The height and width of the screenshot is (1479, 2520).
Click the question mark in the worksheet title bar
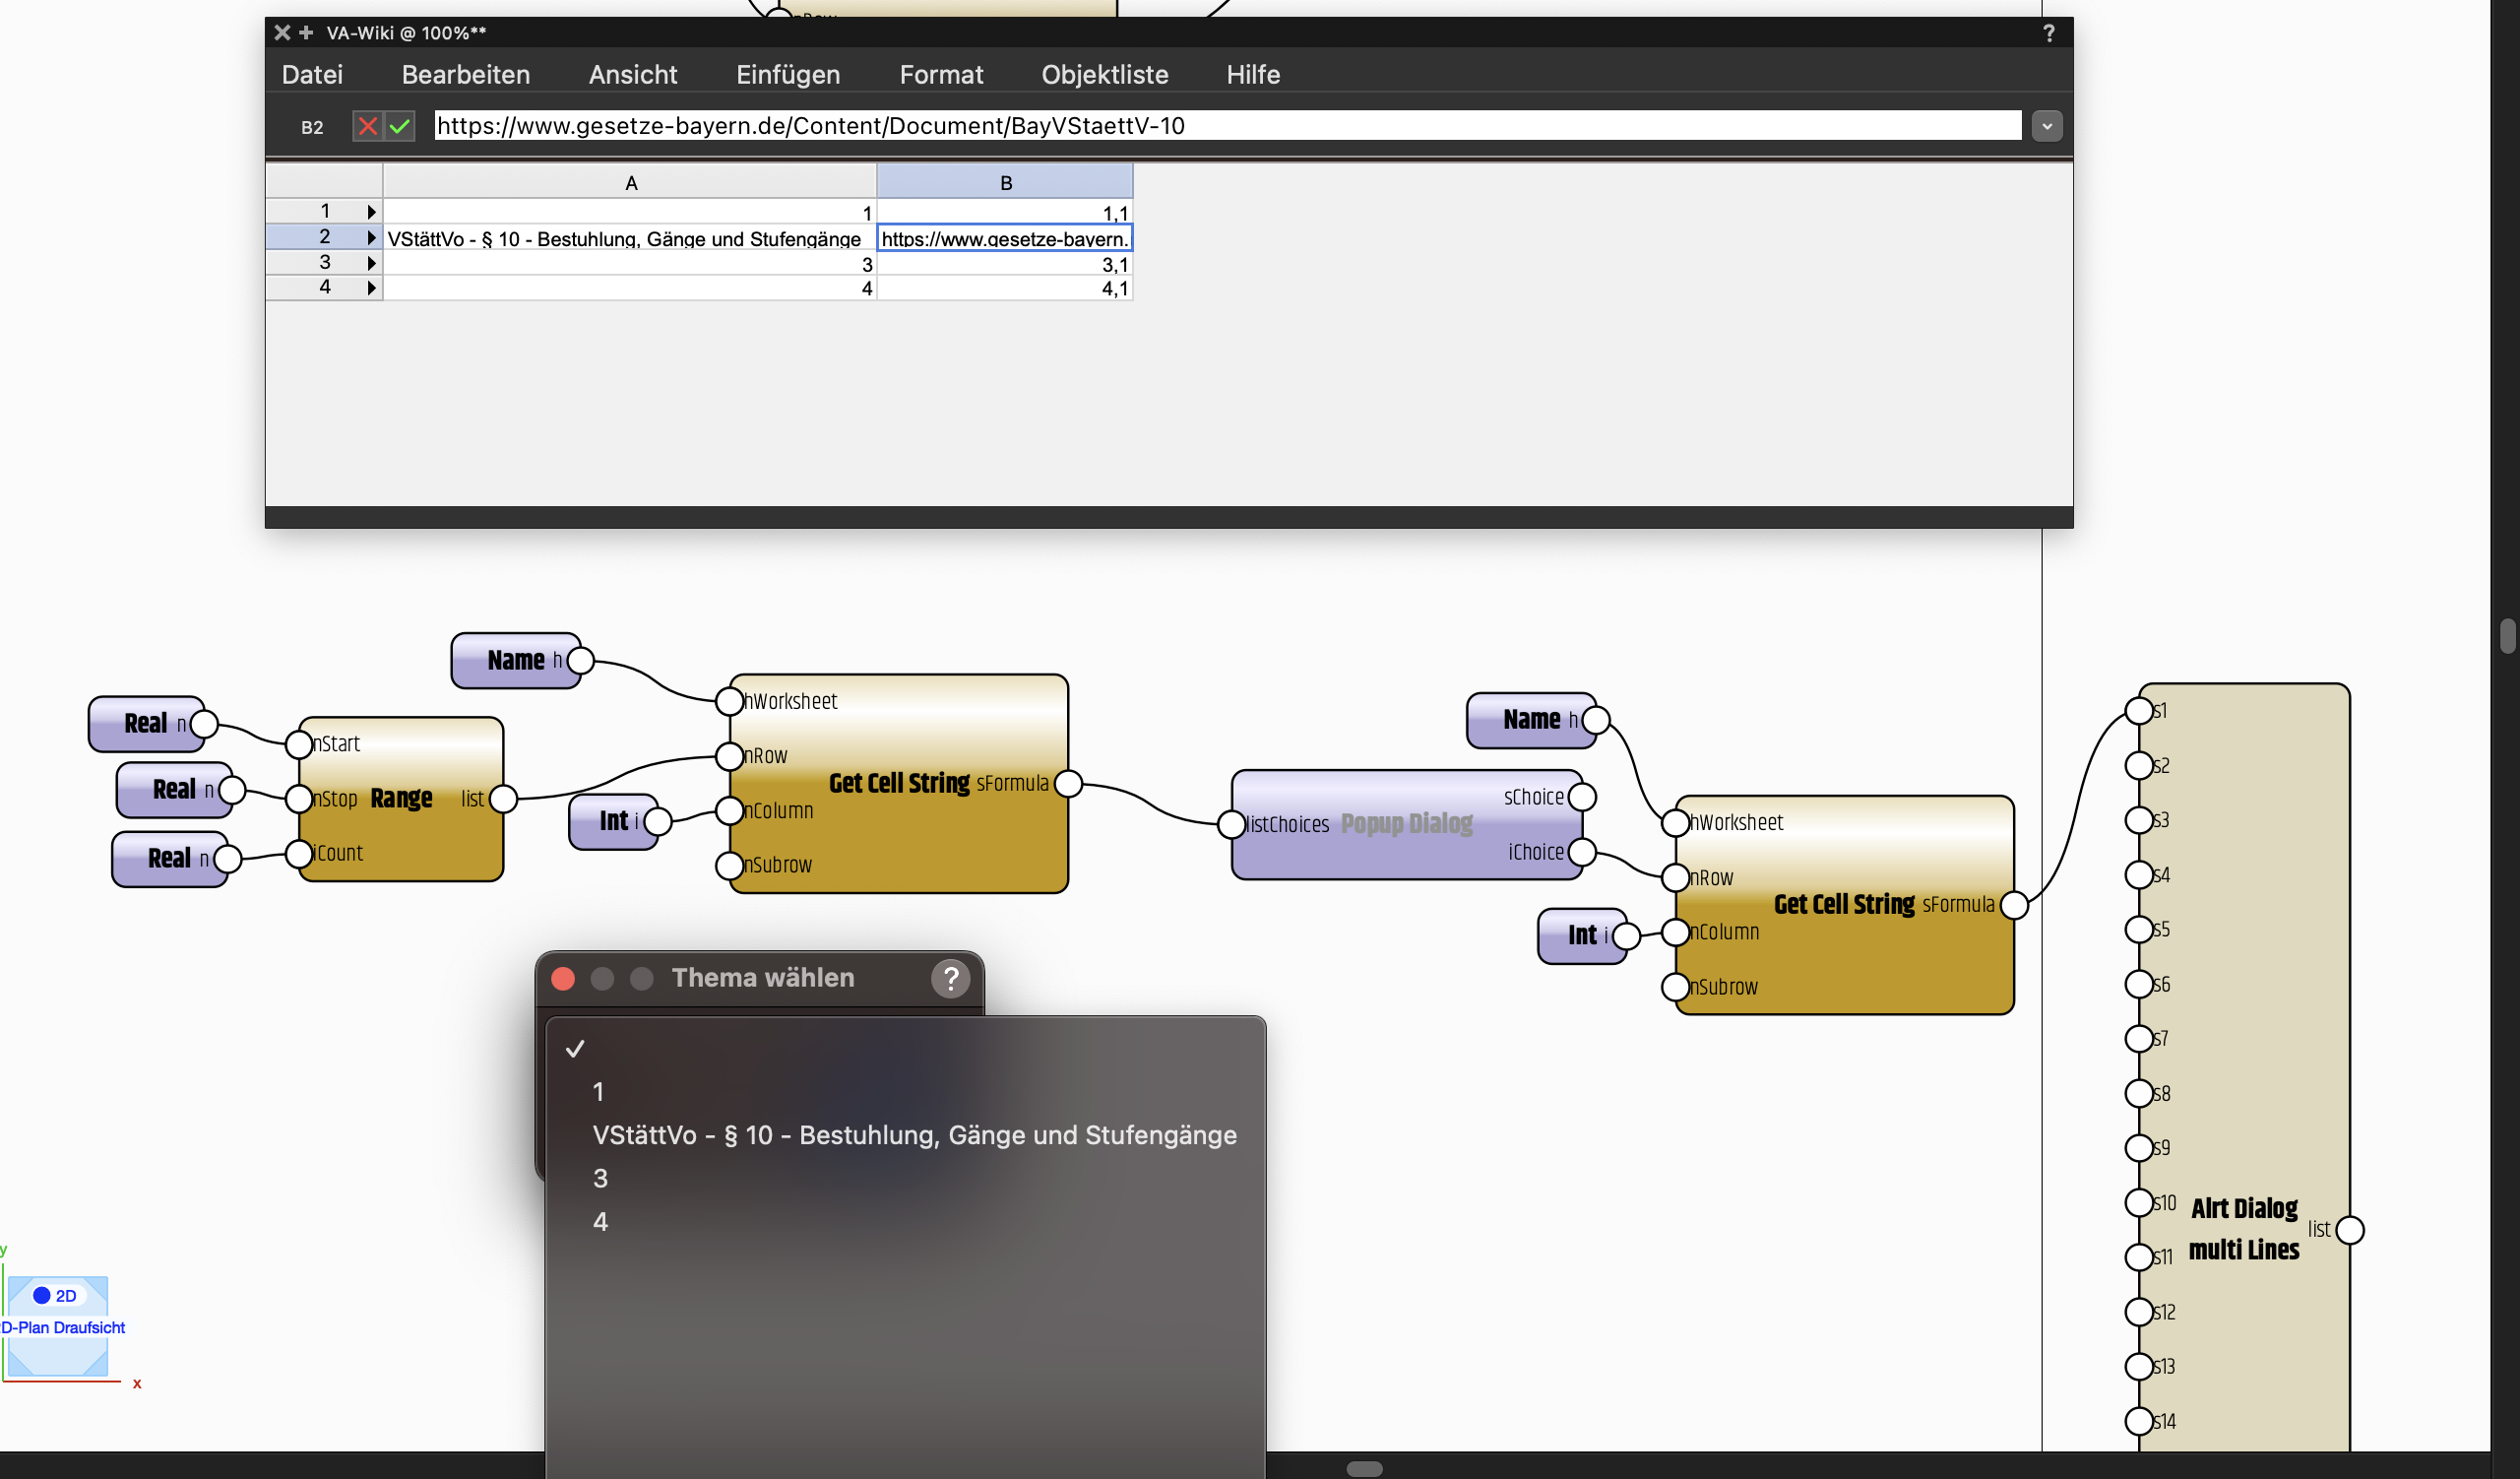click(2048, 33)
